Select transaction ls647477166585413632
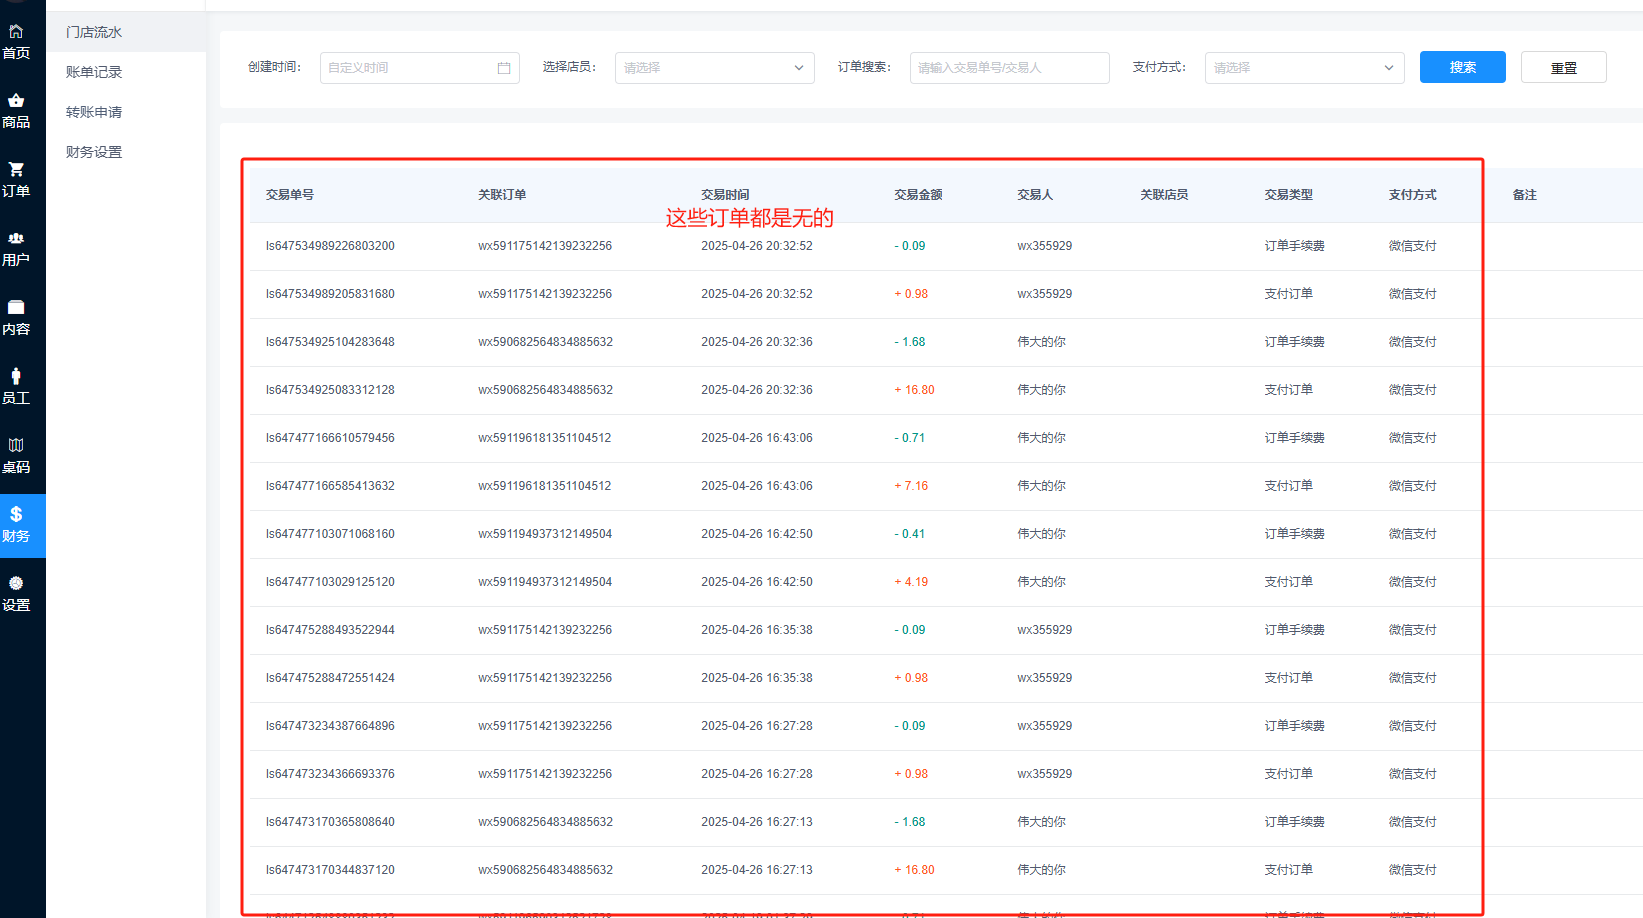 coord(330,486)
